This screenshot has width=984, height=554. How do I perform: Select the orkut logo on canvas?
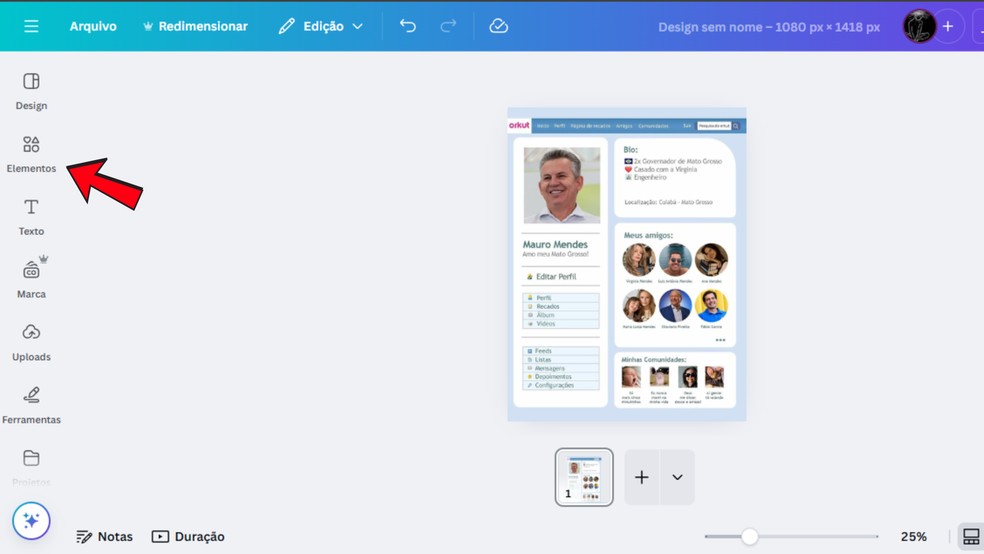point(519,125)
